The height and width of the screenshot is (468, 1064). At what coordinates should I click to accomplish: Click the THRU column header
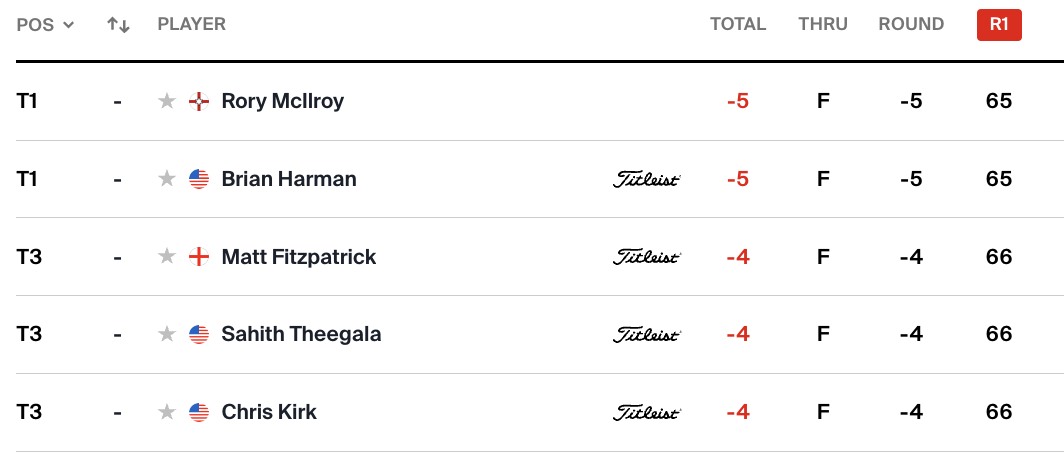[x=823, y=25]
